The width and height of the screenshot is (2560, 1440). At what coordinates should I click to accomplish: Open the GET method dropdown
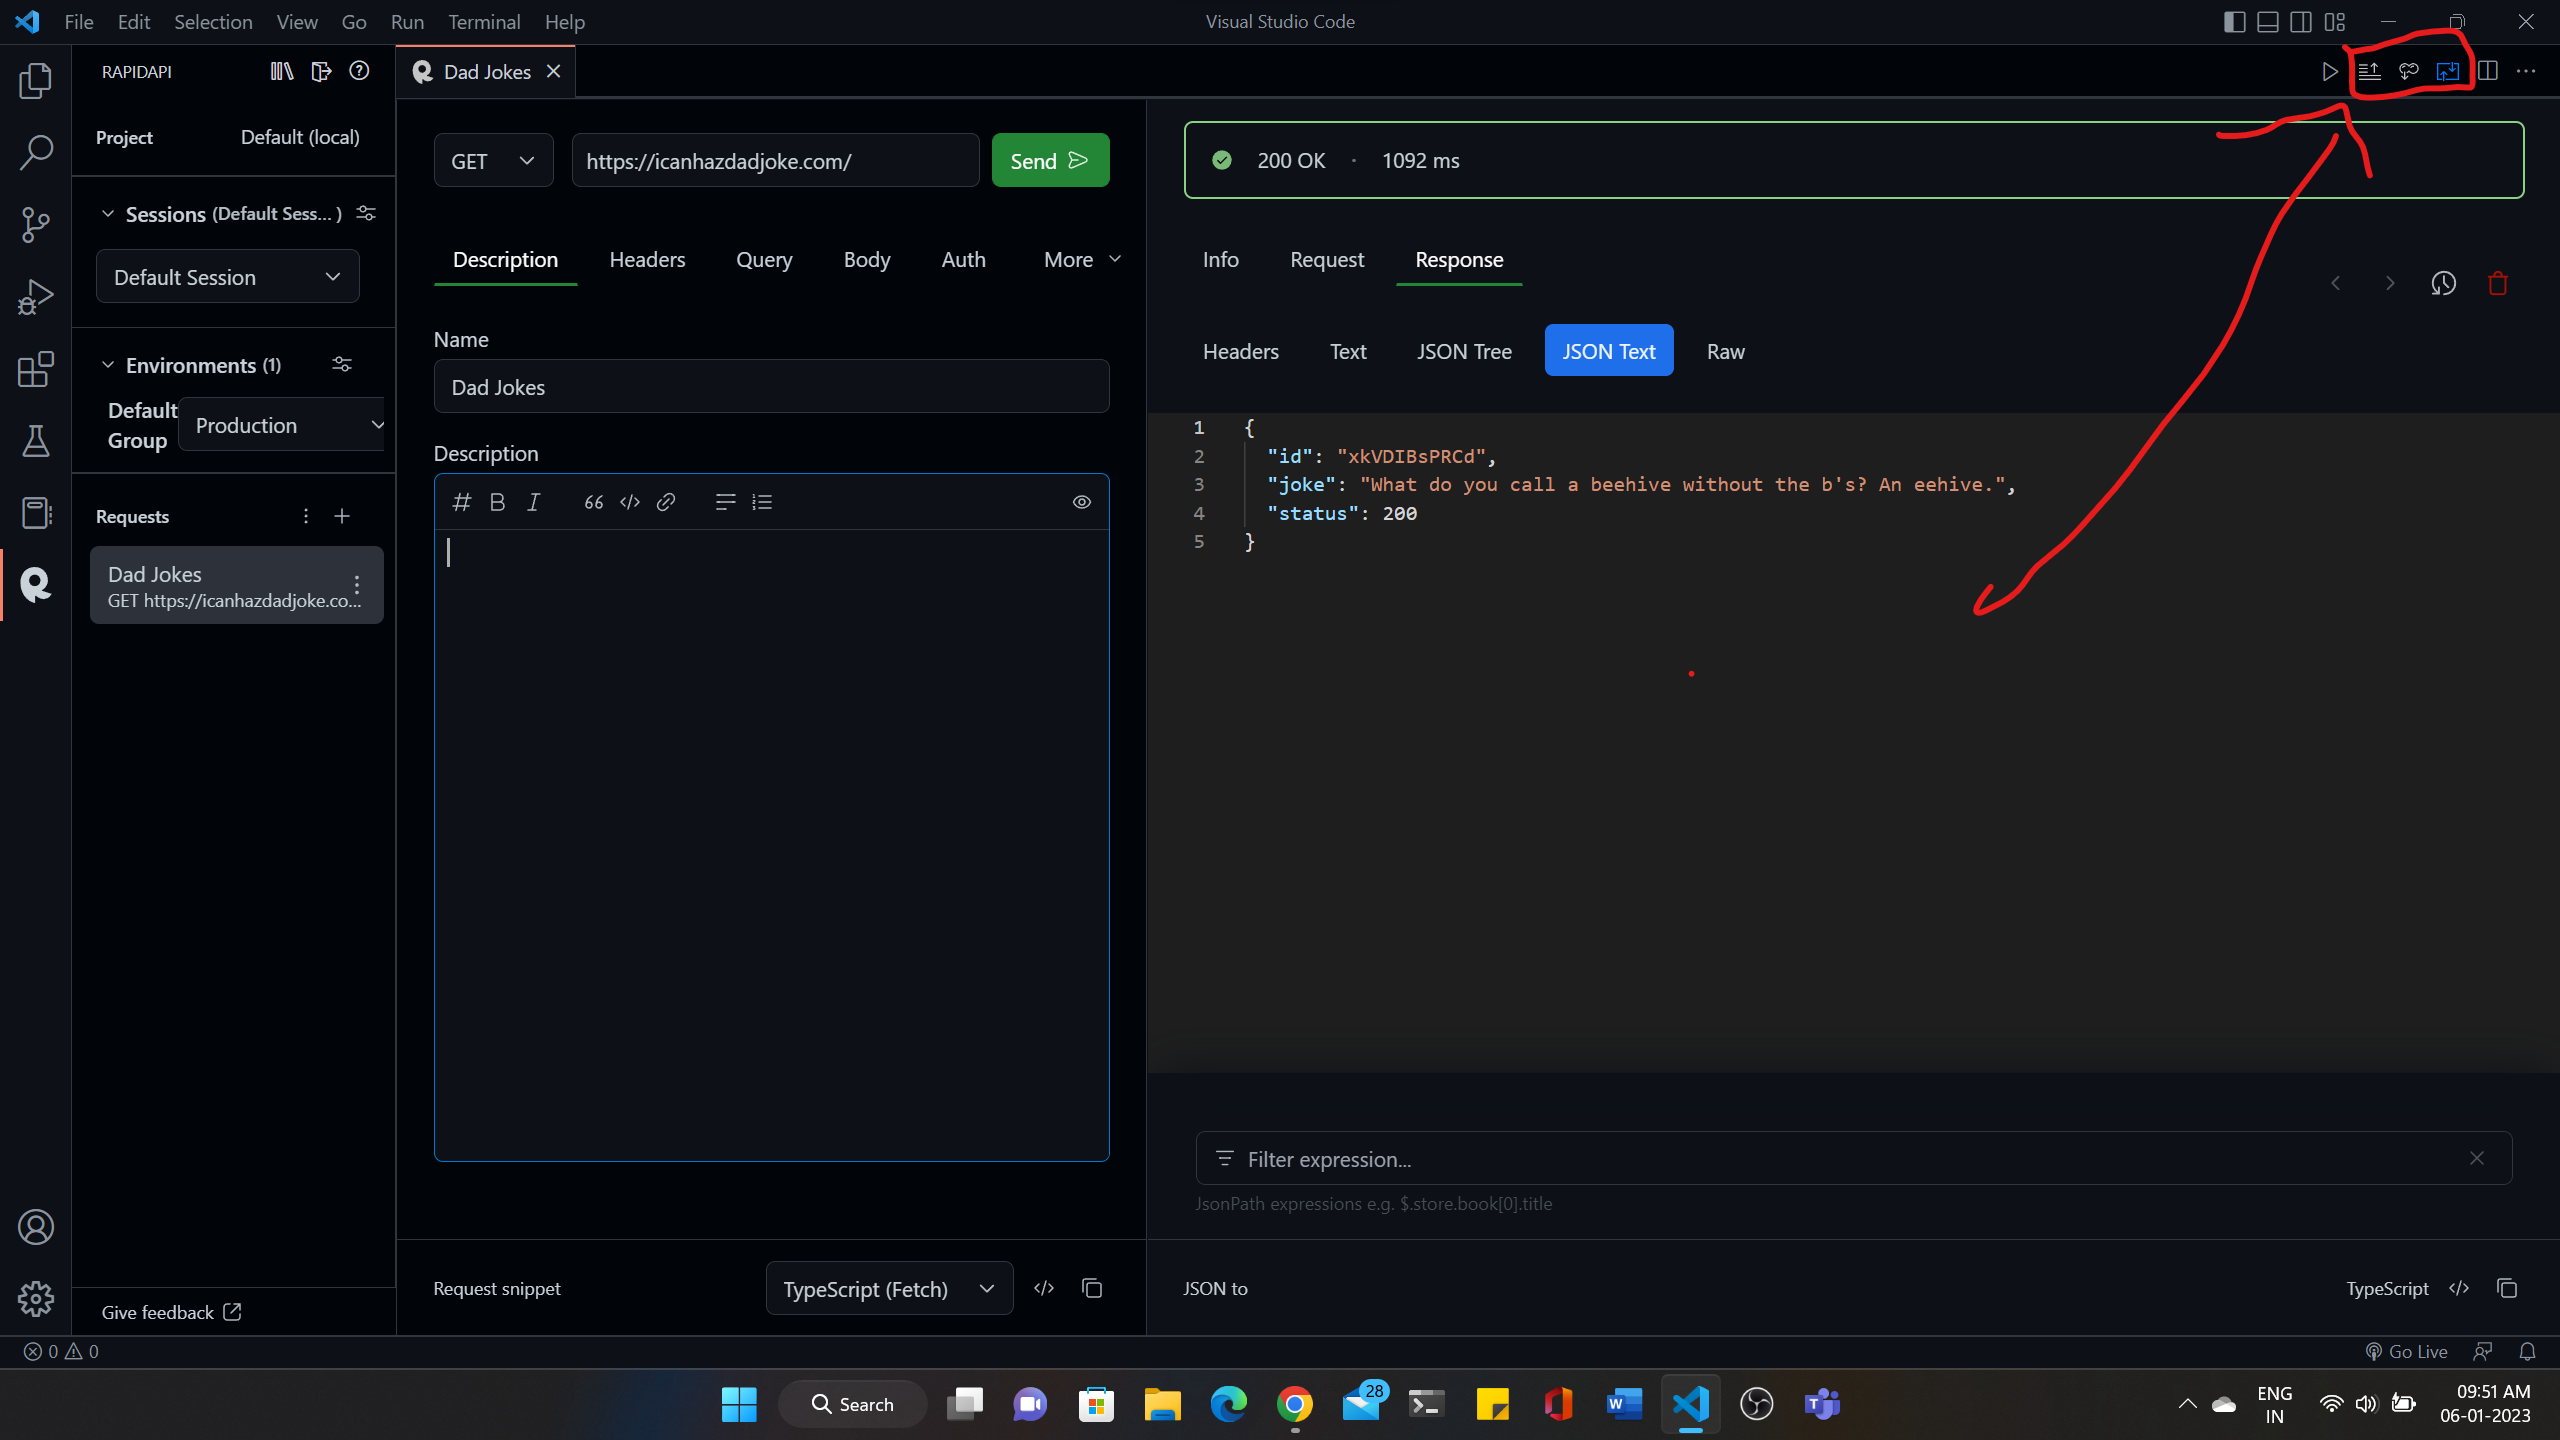coord(493,161)
